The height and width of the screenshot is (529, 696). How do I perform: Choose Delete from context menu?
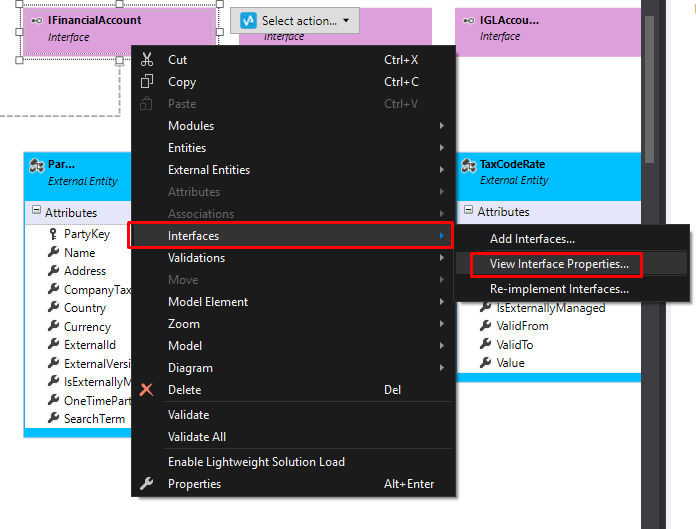[x=293, y=390]
